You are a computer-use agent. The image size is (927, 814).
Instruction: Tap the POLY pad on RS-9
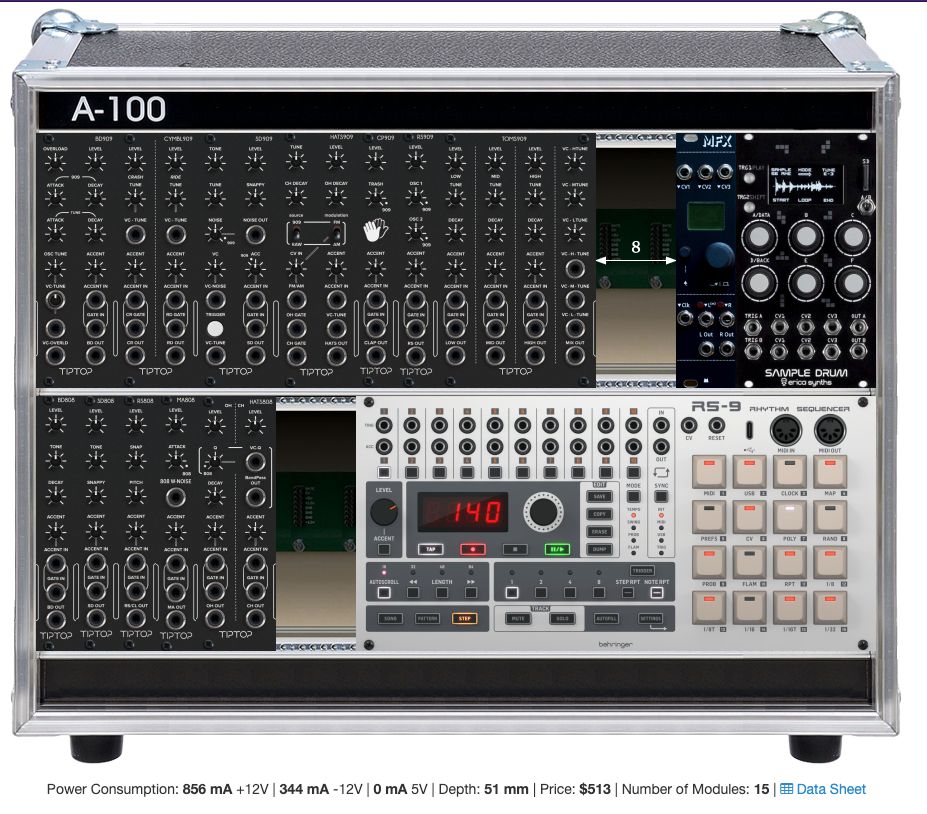coord(790,517)
